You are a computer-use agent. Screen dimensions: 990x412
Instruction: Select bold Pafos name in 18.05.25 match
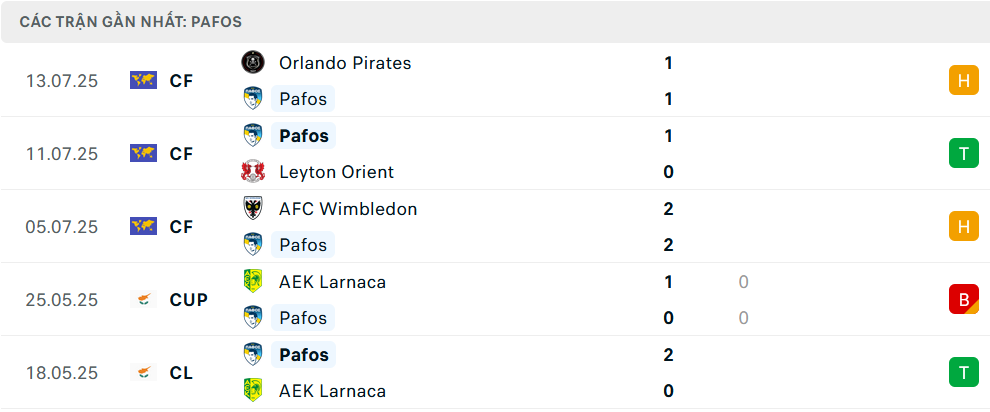[304, 355]
